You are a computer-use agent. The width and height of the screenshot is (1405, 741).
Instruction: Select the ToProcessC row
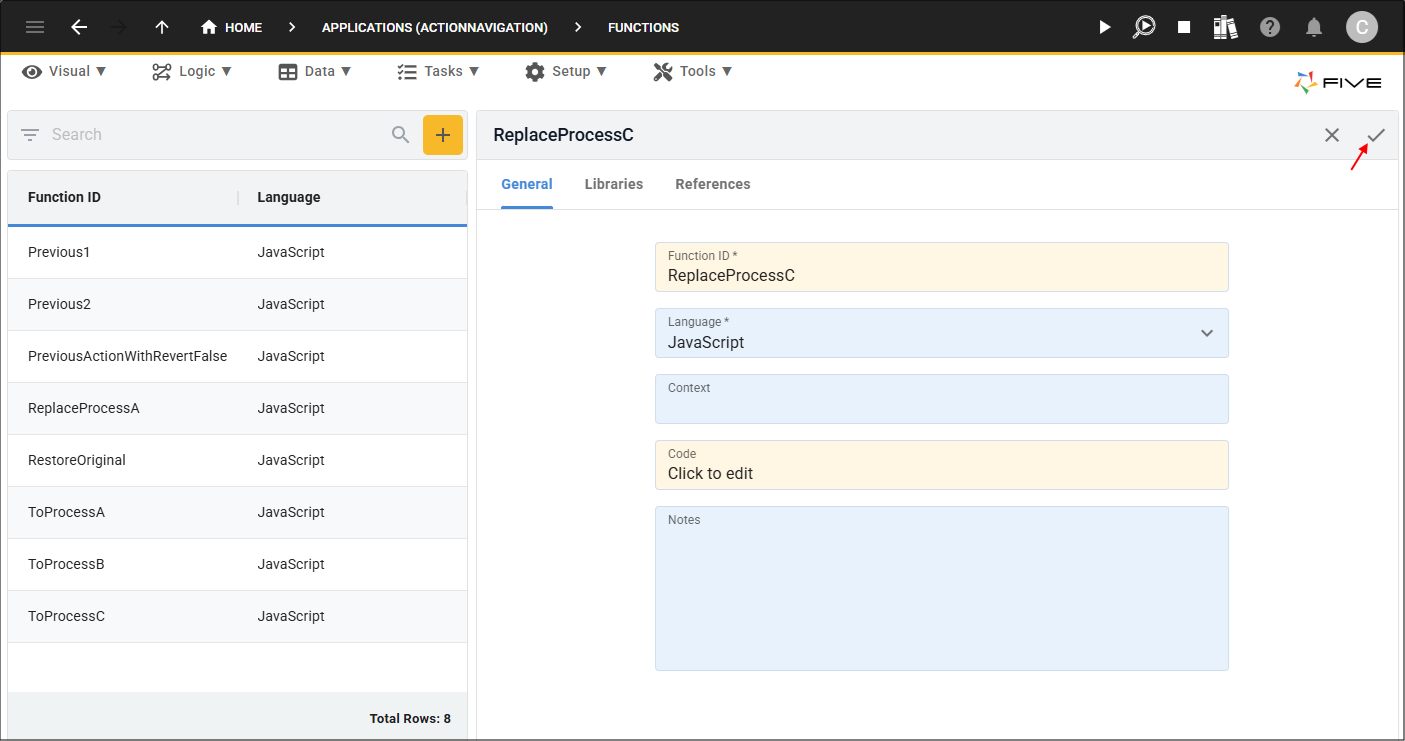coord(237,616)
